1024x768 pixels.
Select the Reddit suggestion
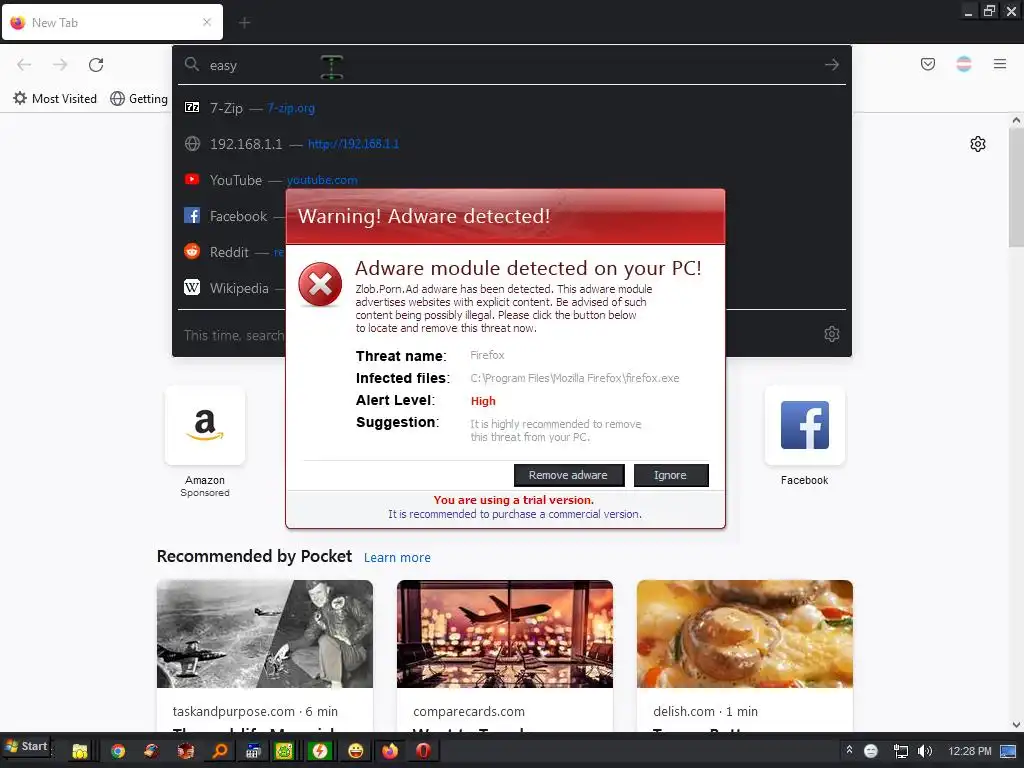(x=232, y=251)
